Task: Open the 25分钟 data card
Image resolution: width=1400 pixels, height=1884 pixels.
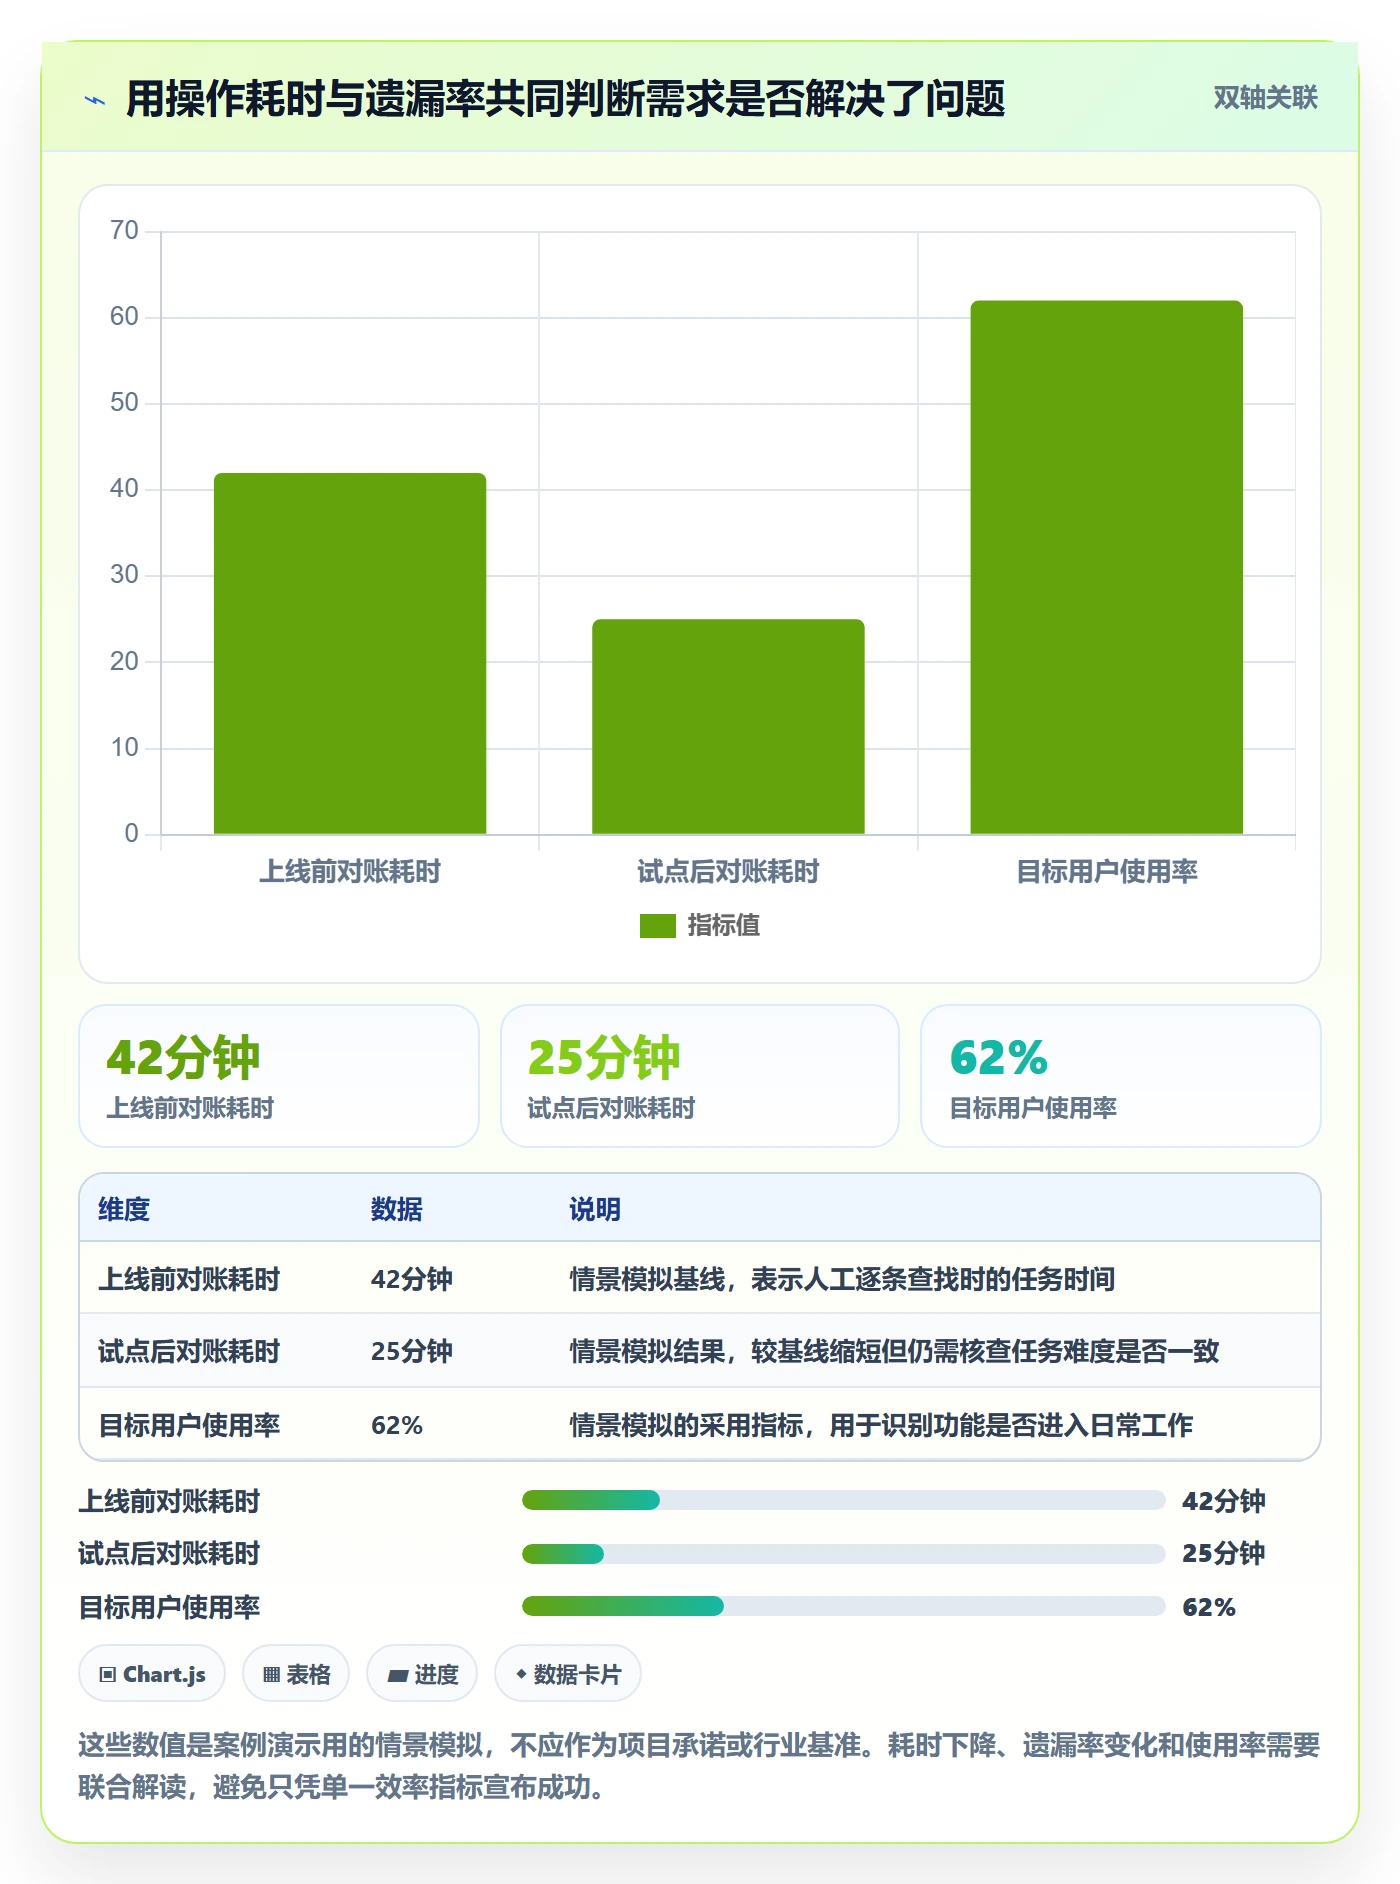Action: point(700,1076)
